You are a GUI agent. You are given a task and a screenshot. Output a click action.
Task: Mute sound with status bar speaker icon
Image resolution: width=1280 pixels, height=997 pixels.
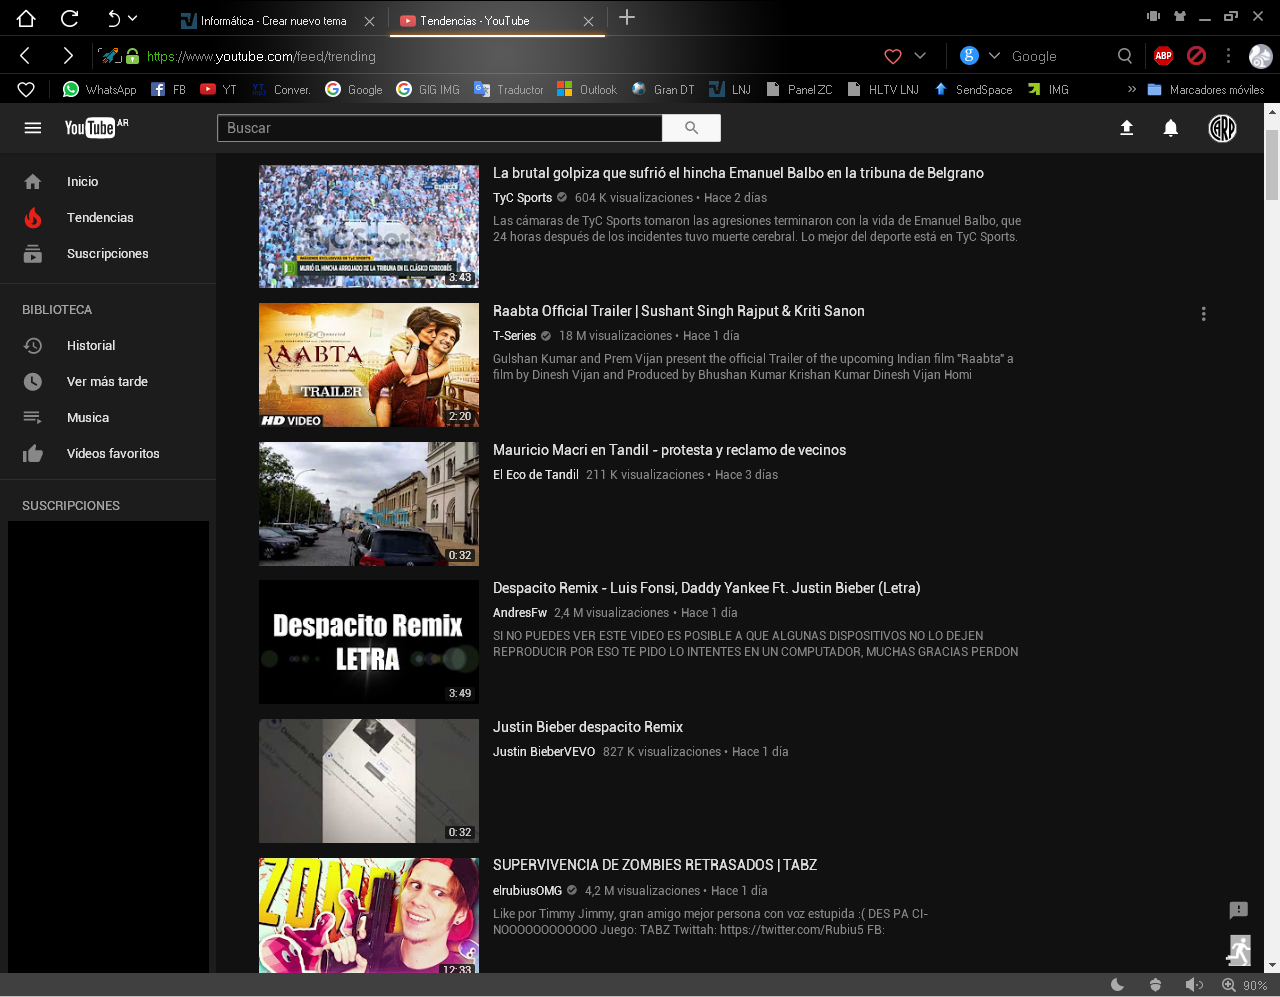[1194, 985]
